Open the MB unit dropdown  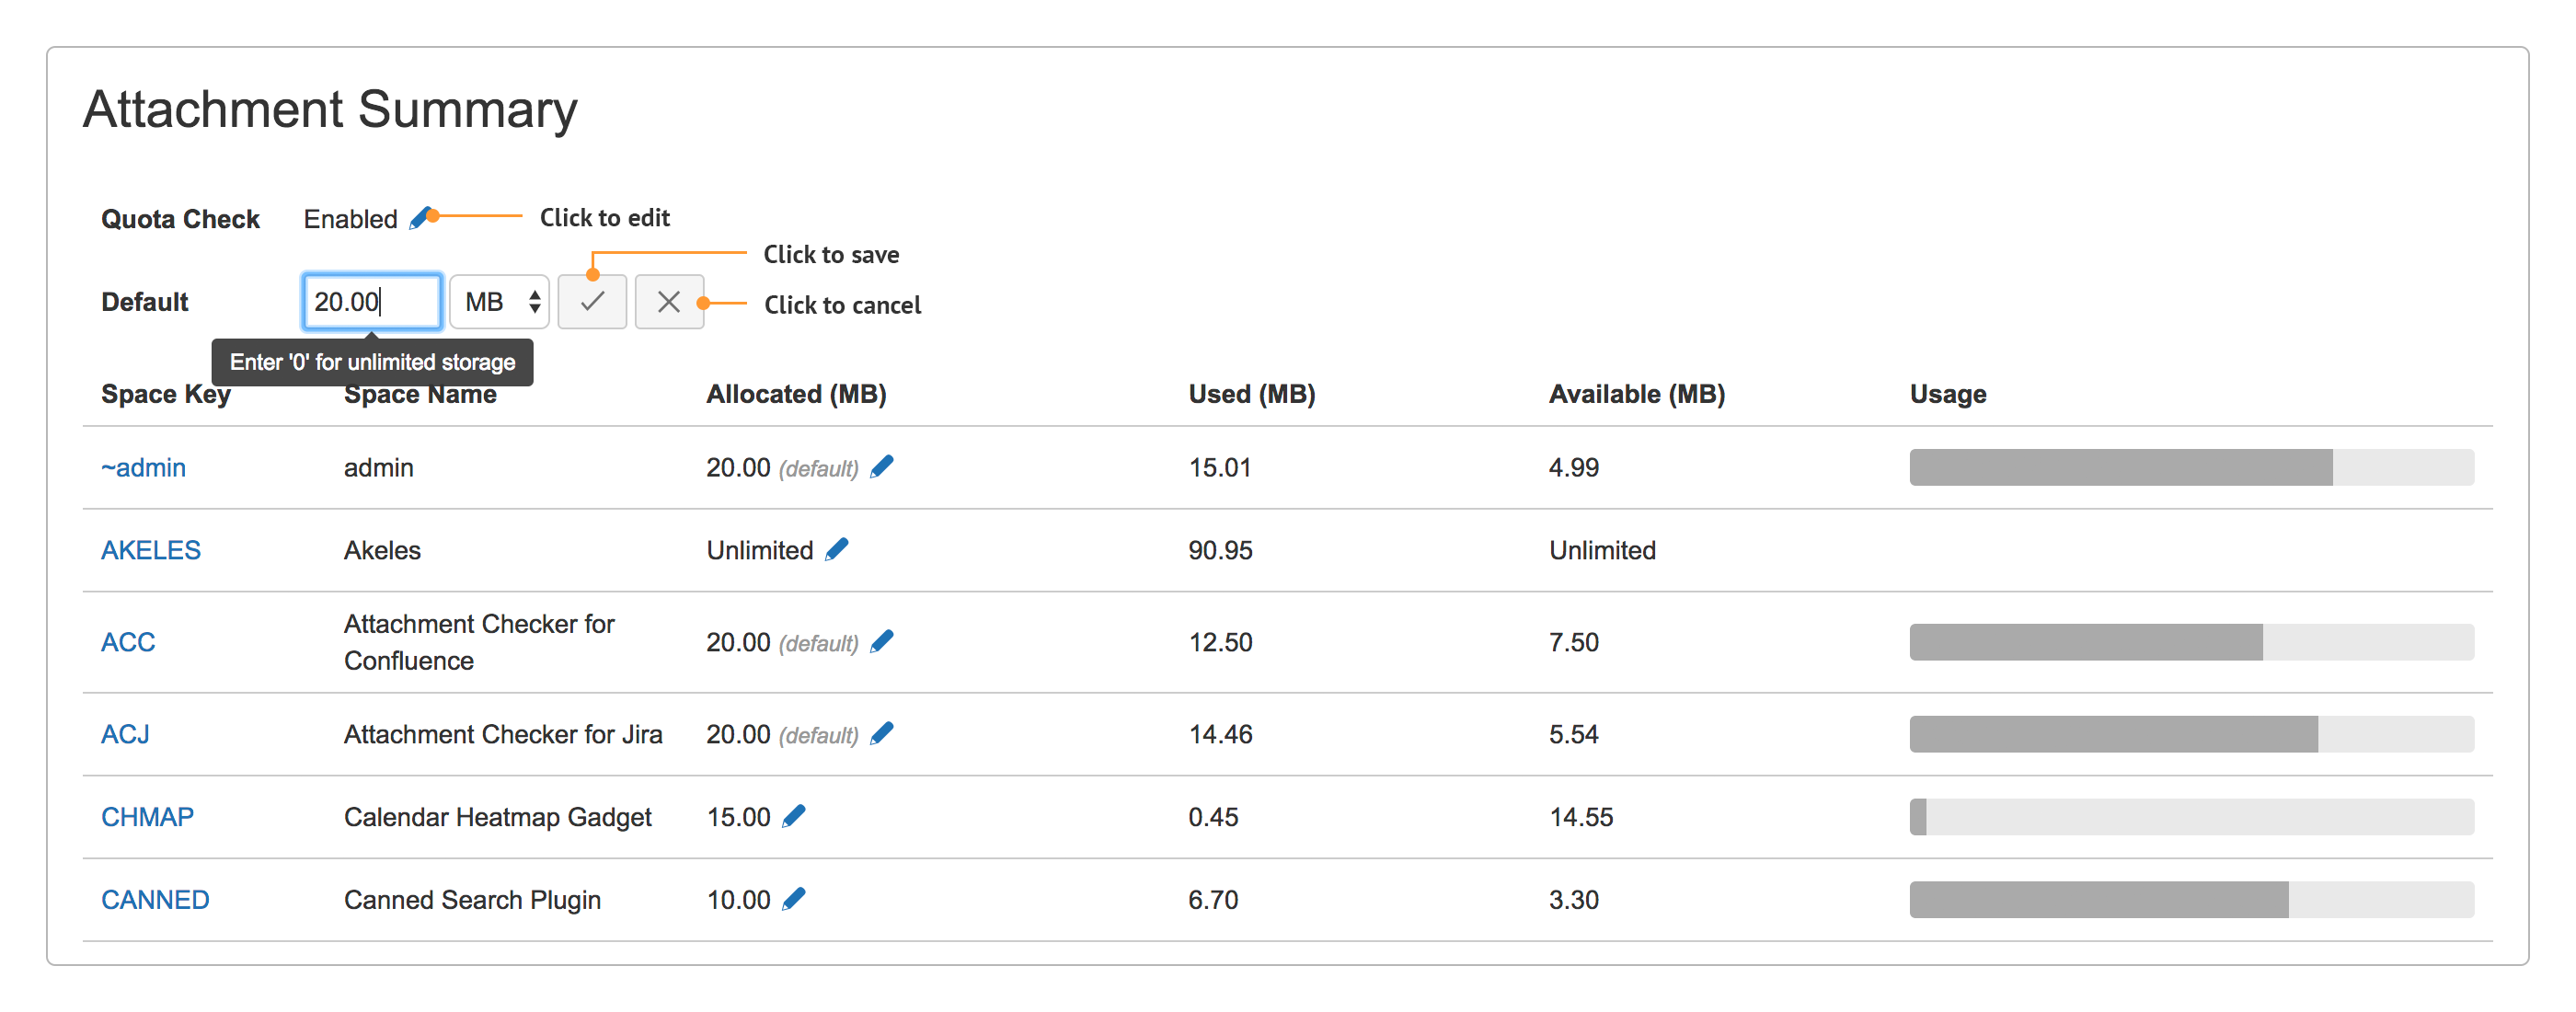click(499, 301)
